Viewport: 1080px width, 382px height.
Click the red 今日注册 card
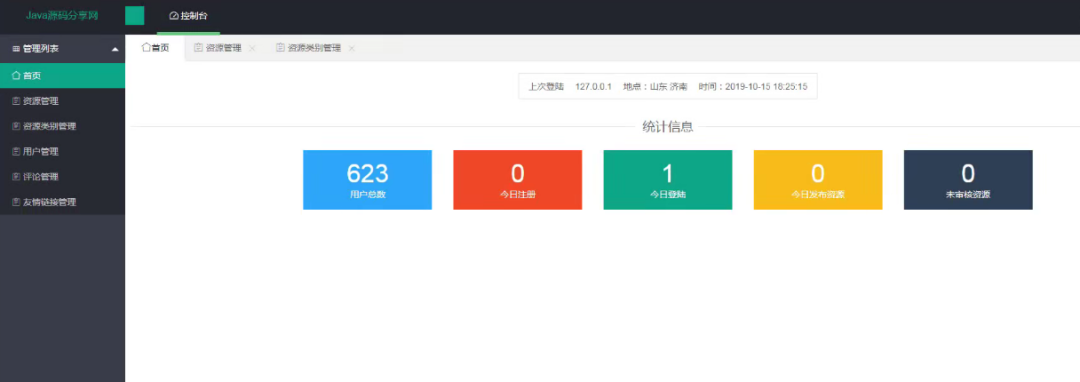pyautogui.click(x=517, y=180)
